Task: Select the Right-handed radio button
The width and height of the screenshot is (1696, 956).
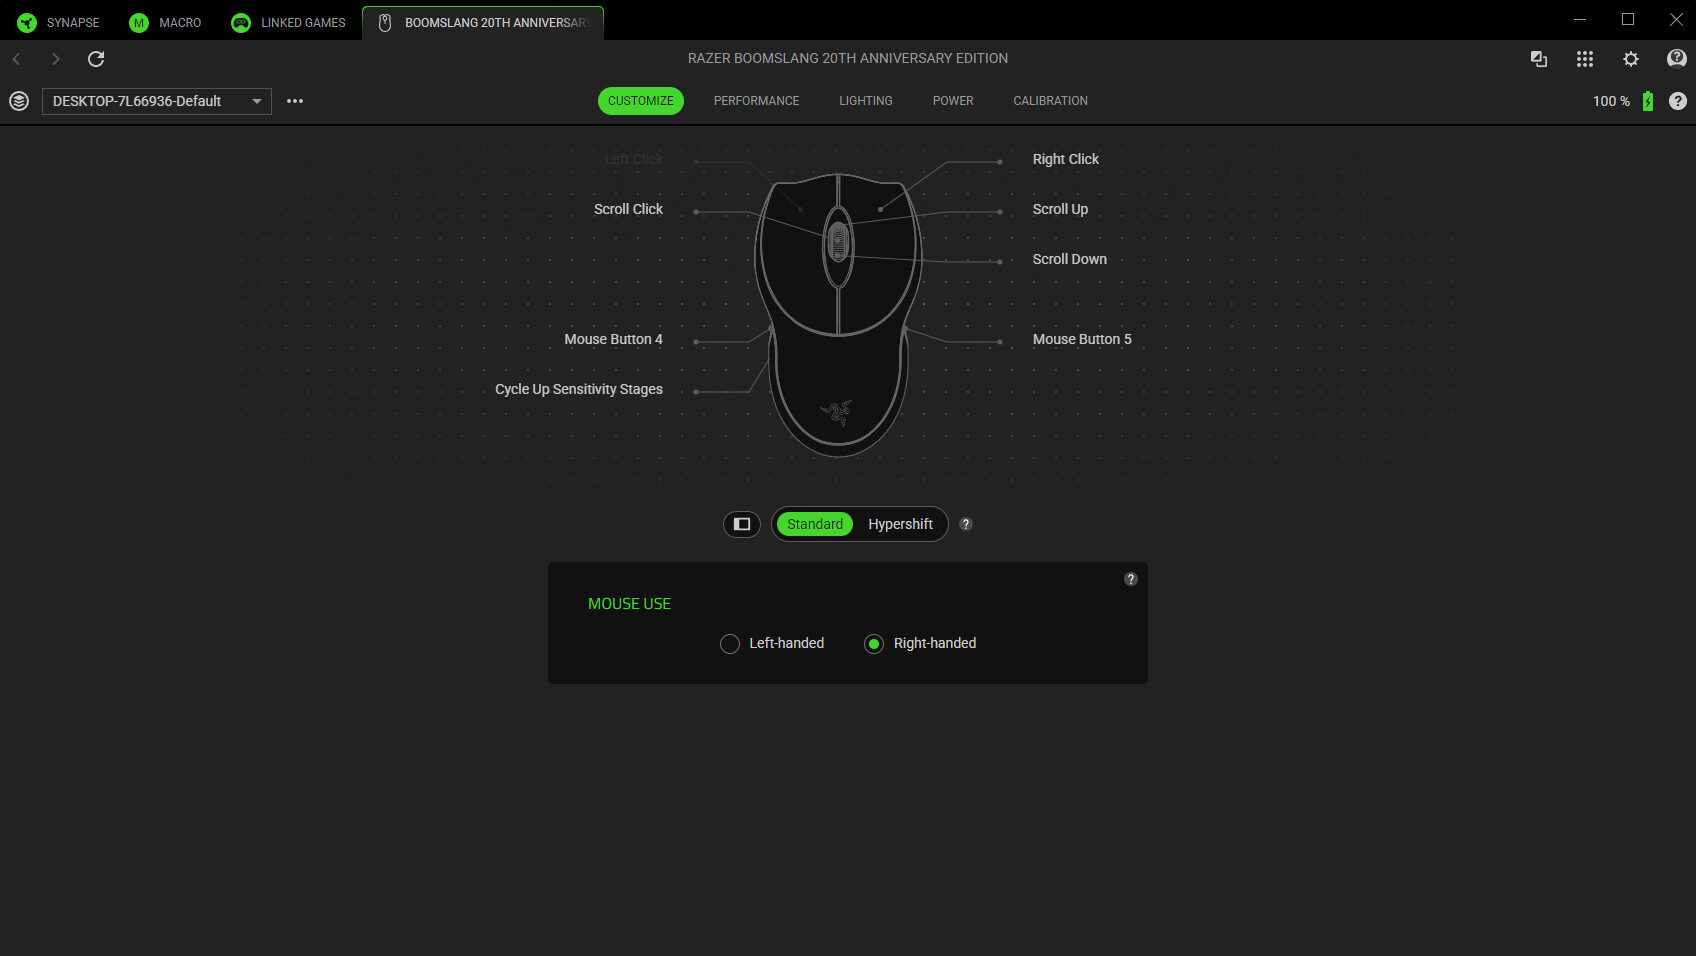Action: (874, 644)
